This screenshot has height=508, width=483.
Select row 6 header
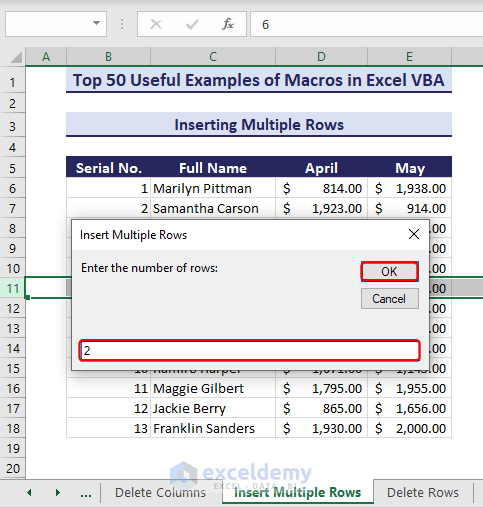tap(13, 189)
